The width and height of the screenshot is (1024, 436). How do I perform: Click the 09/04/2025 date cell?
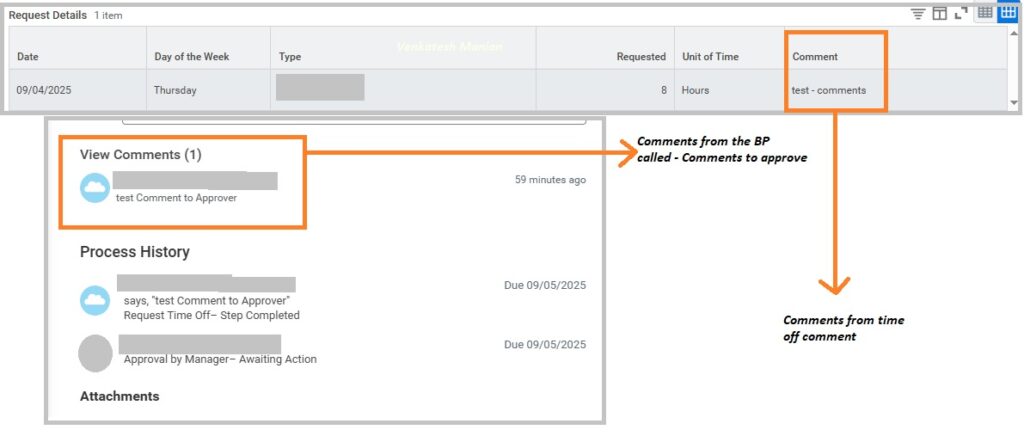click(44, 90)
